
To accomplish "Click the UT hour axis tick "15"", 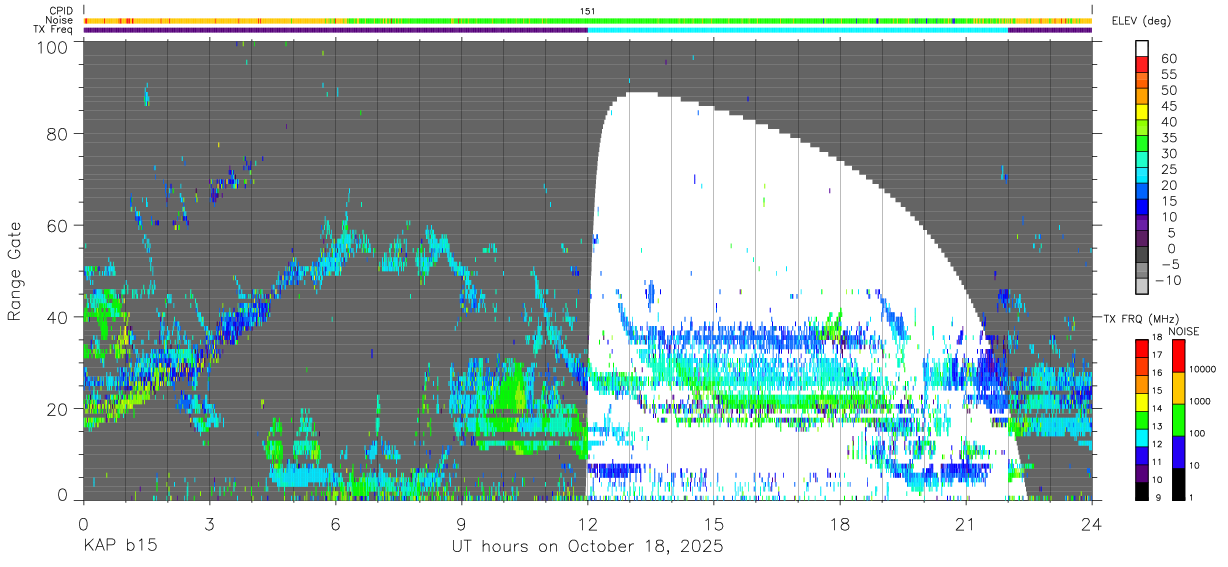I will (713, 524).
